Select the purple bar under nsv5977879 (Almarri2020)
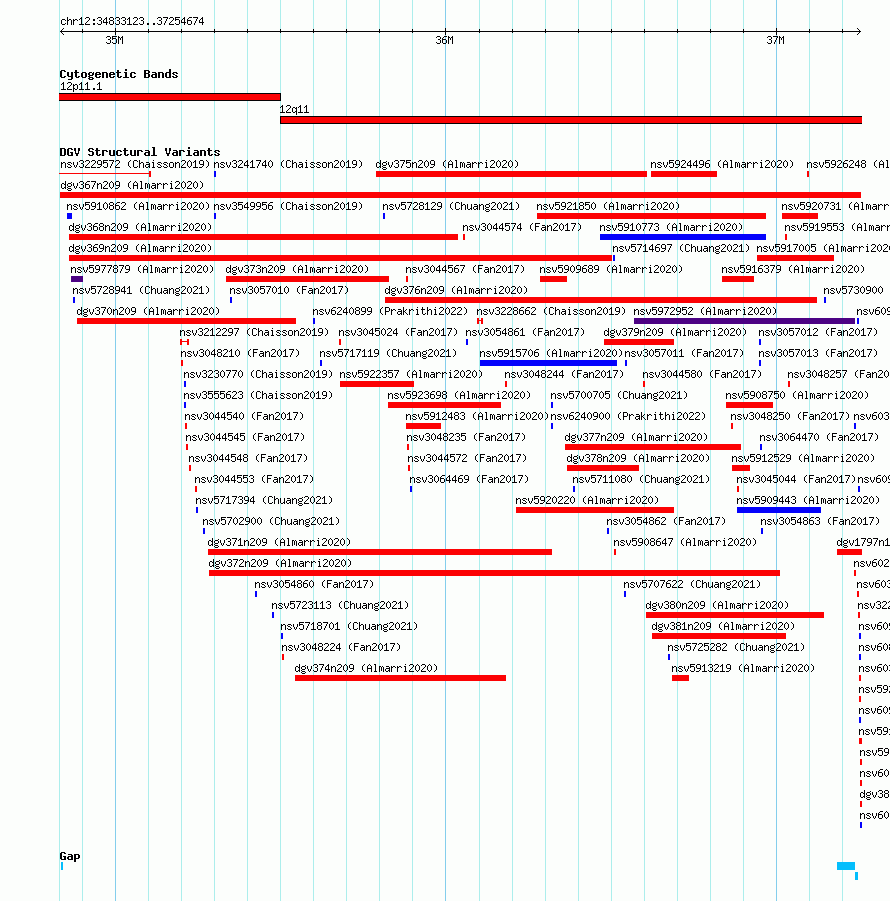The height and width of the screenshot is (901, 890). click(x=77, y=279)
